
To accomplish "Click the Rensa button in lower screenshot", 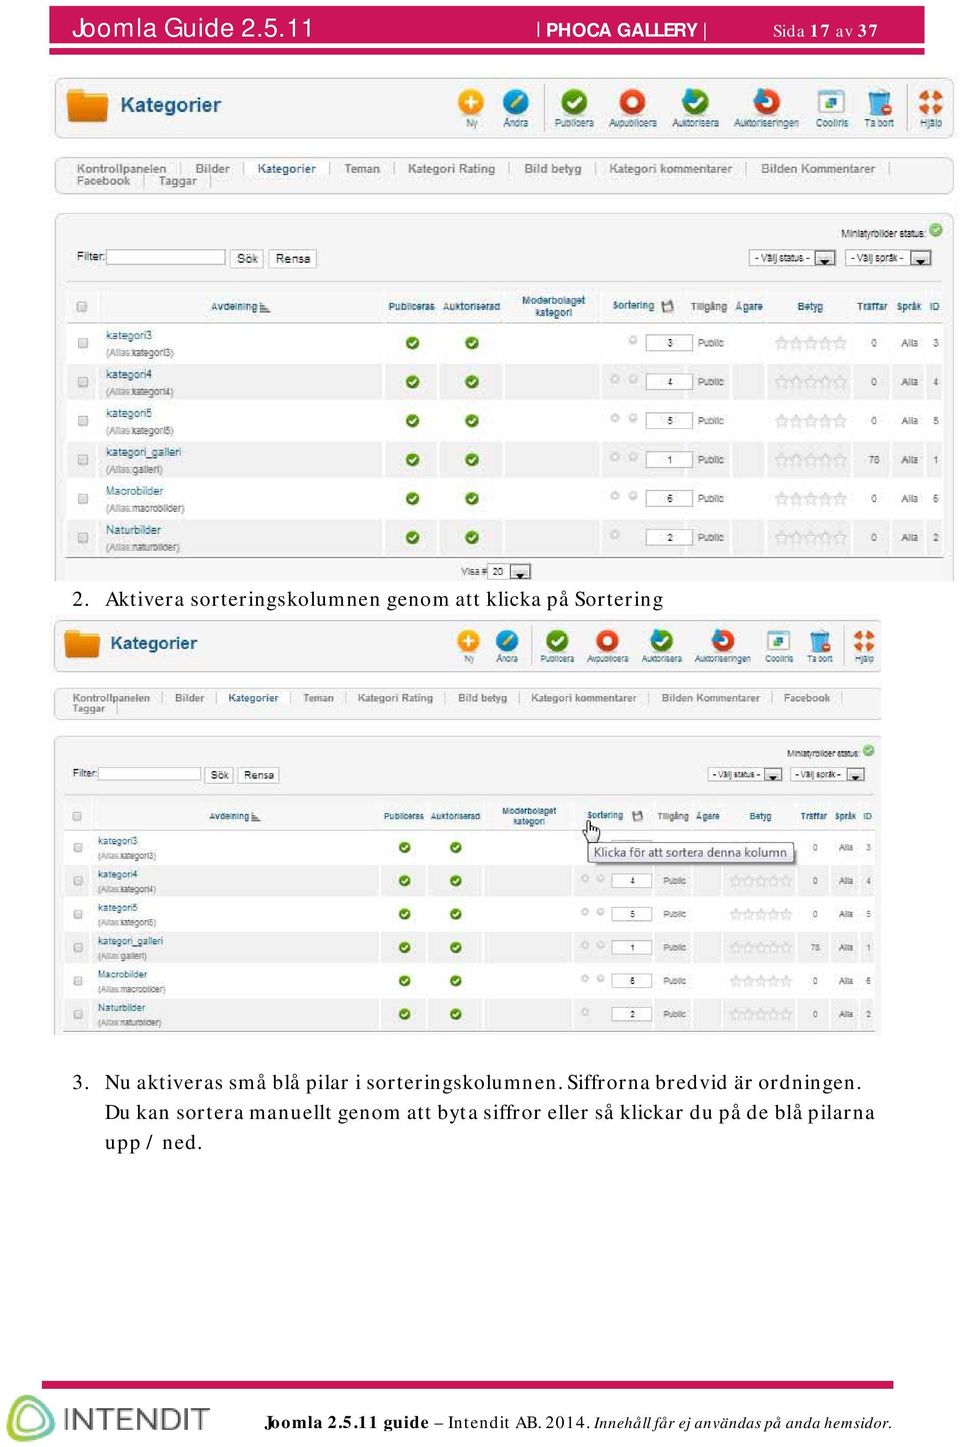I will click(259, 774).
